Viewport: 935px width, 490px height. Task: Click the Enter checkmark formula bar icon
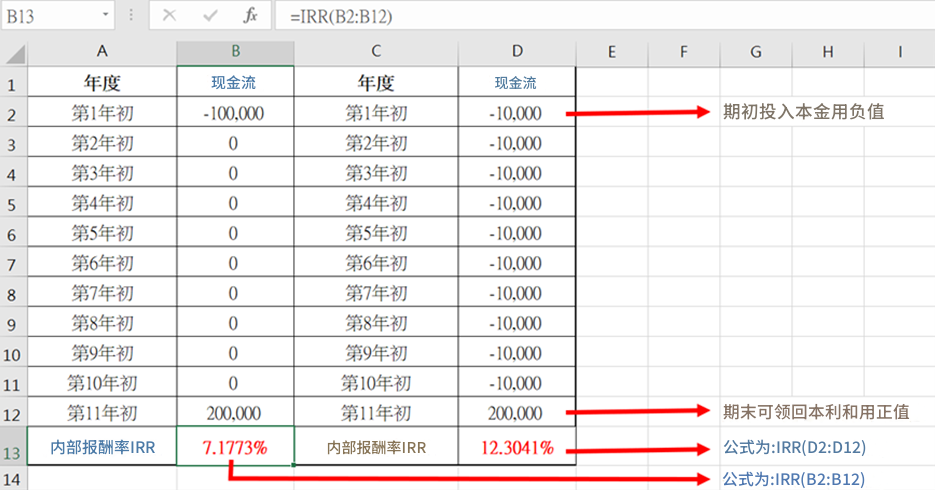click(x=210, y=15)
